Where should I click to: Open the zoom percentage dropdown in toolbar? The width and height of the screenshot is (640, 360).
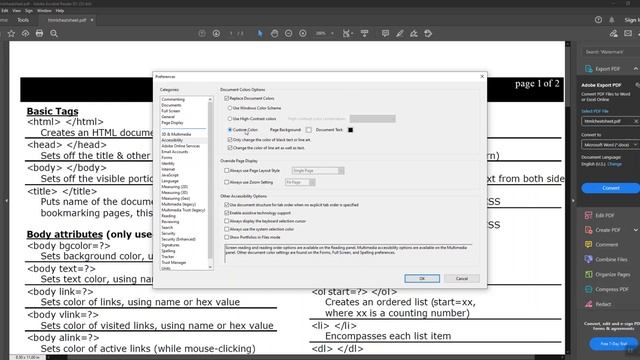click(x=332, y=33)
